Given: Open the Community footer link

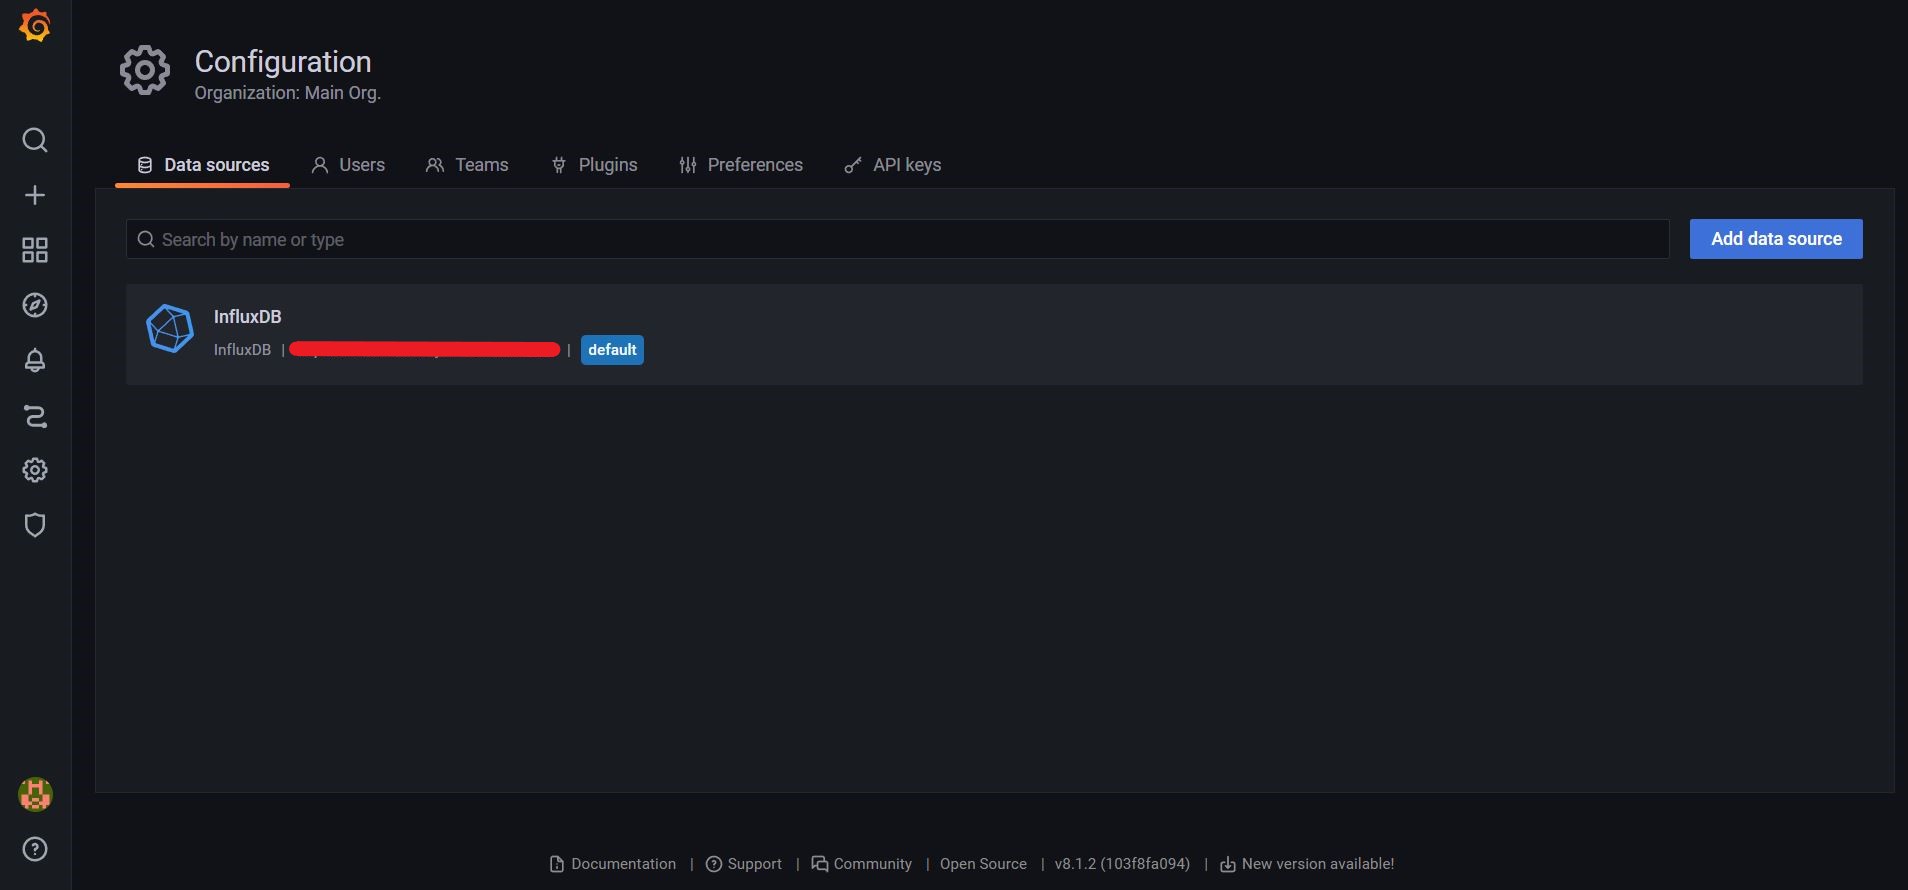Looking at the screenshot, I should pyautogui.click(x=862, y=864).
